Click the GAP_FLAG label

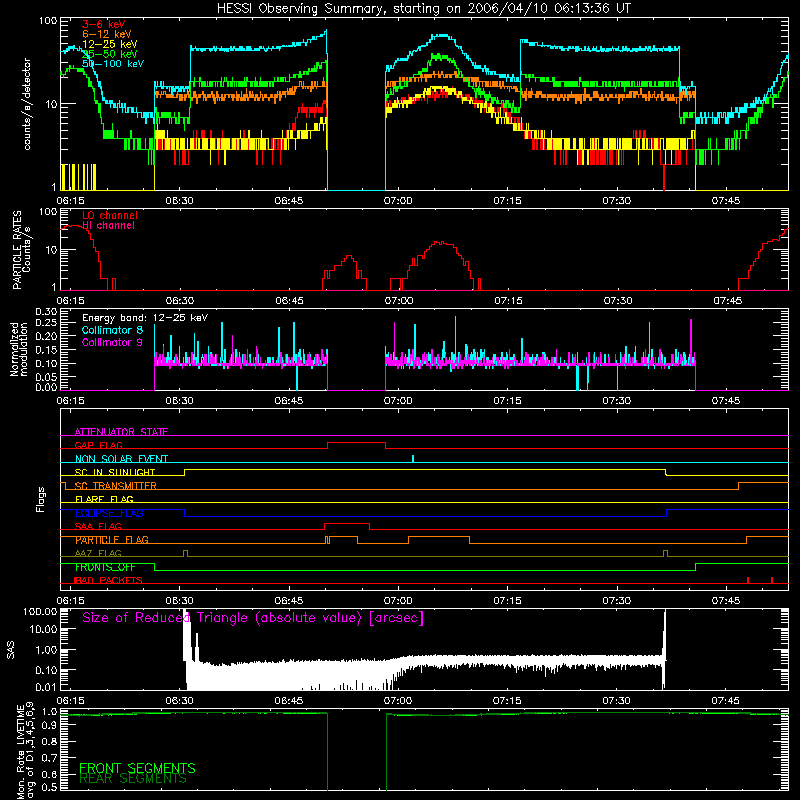98,445
